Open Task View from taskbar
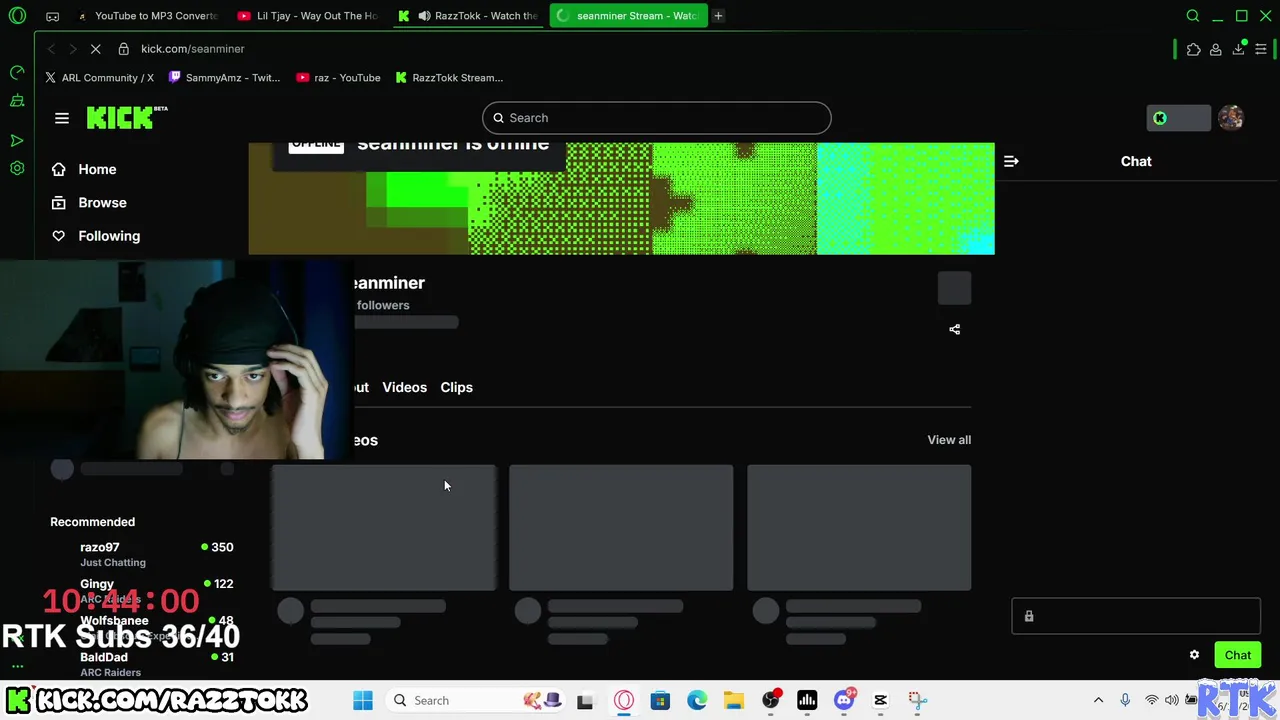Image resolution: width=1280 pixels, height=720 pixels. pyautogui.click(x=585, y=700)
